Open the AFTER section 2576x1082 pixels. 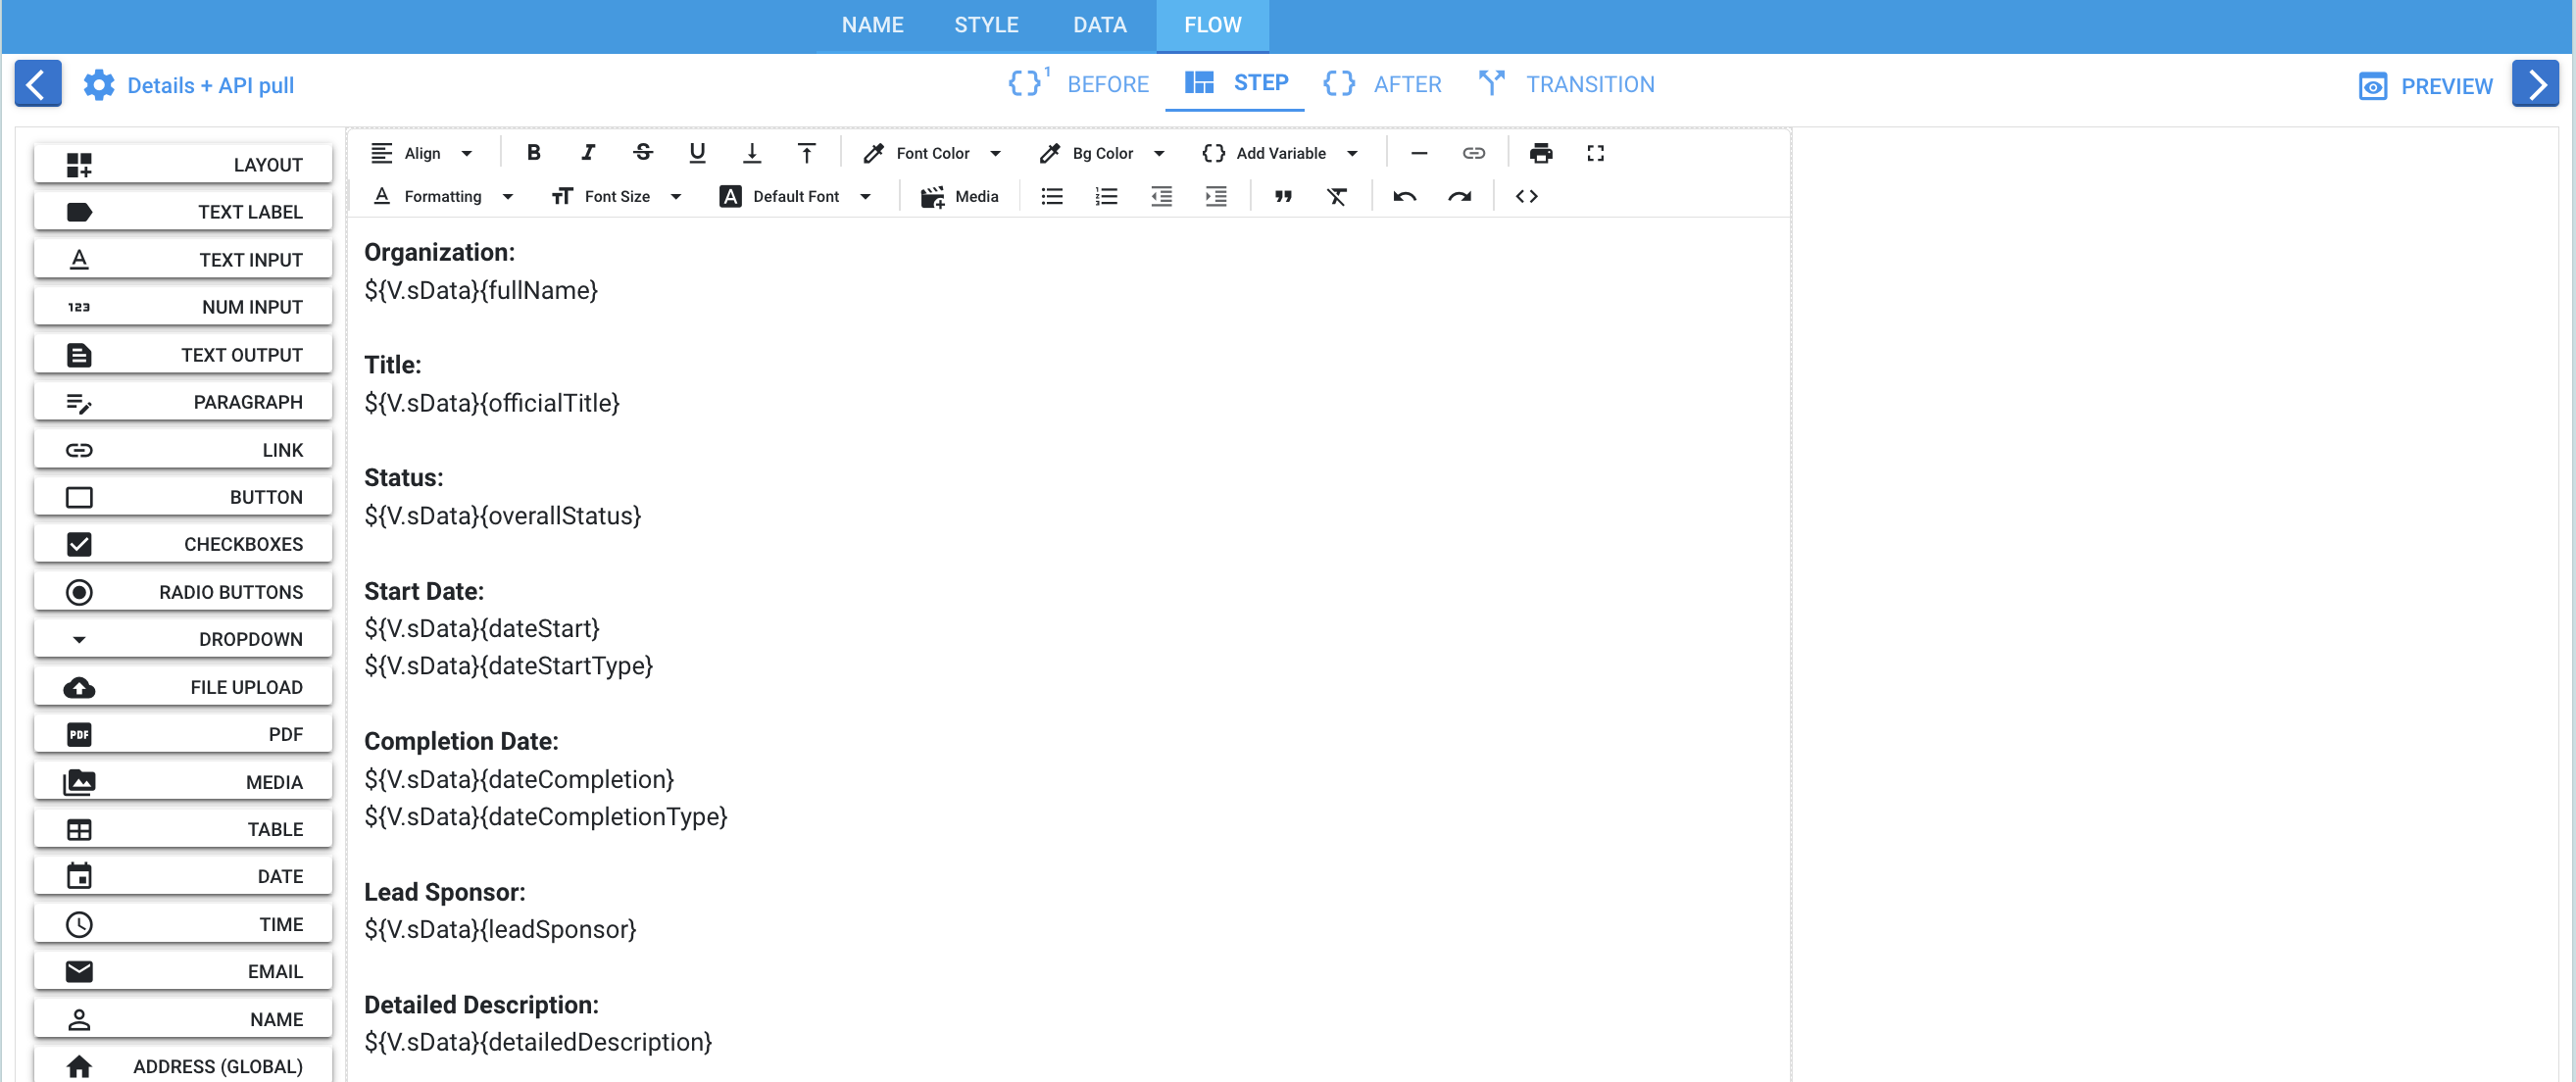1382,84
